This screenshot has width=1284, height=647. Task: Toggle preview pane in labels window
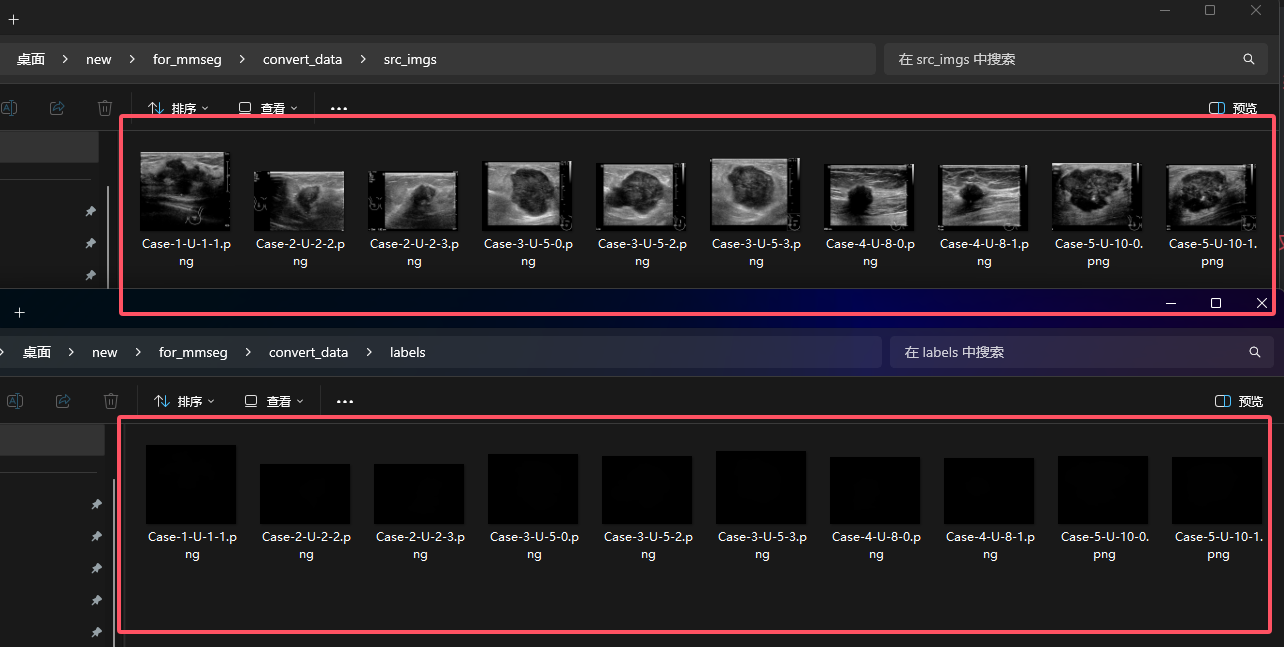pyautogui.click(x=1238, y=401)
